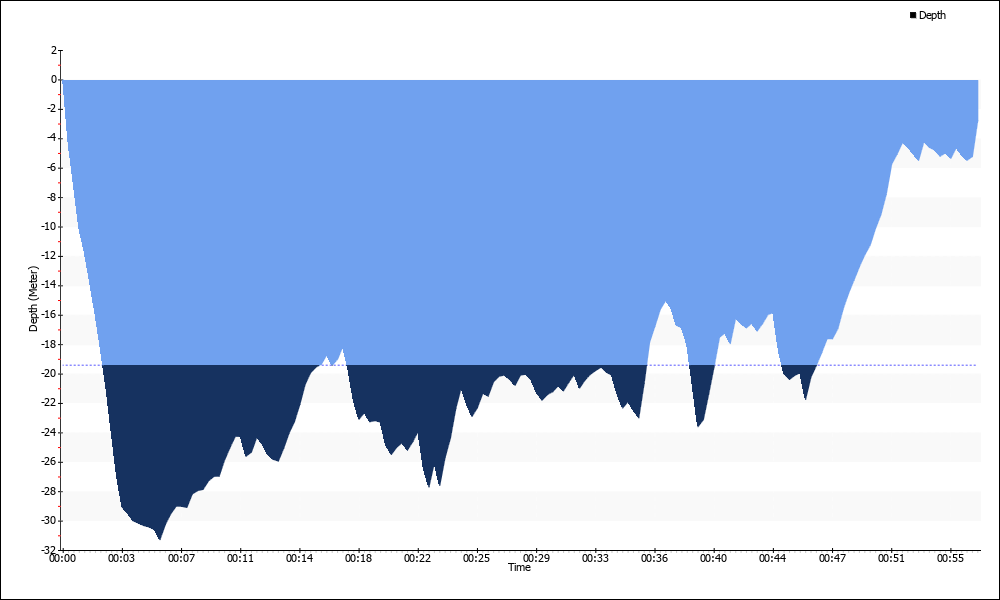The image size is (1000, 600).
Task: Click the -16 depth axis label
Action: (x=50, y=314)
